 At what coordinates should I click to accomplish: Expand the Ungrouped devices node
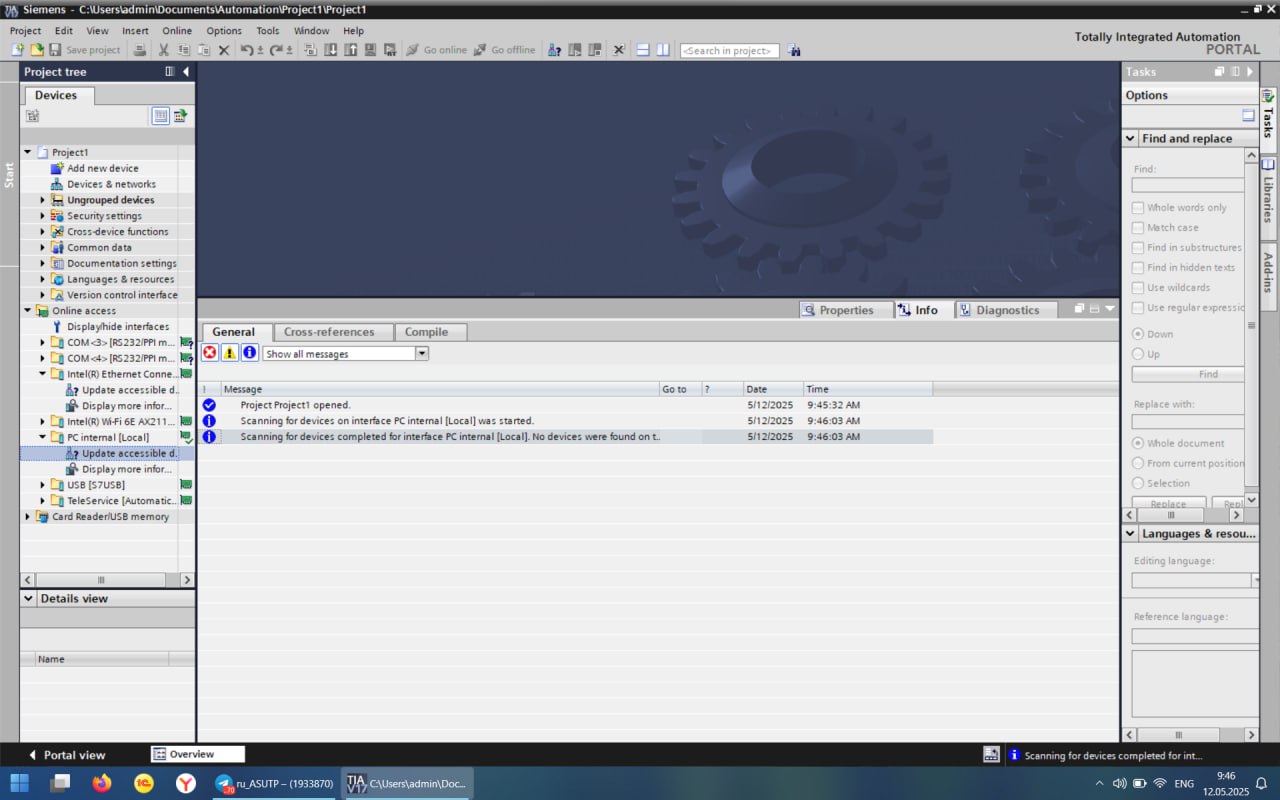(x=43, y=200)
